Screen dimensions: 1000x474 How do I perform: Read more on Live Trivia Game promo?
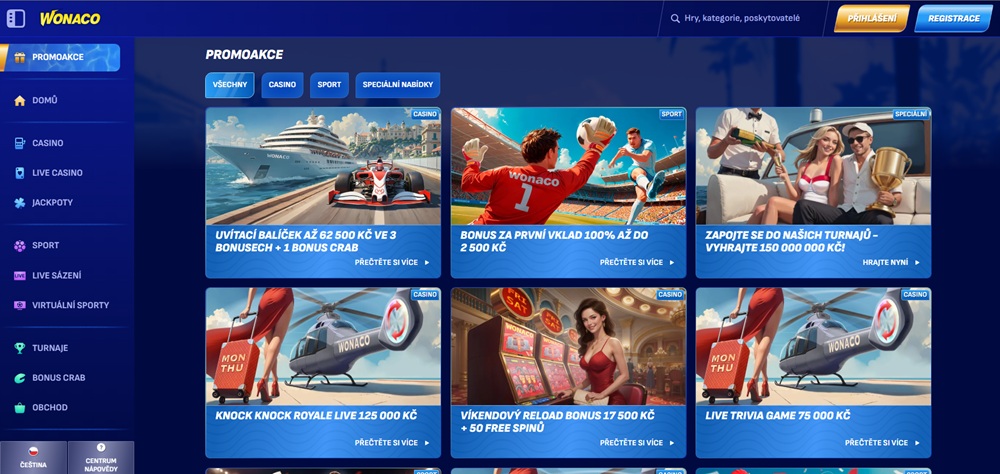pyautogui.click(x=881, y=443)
